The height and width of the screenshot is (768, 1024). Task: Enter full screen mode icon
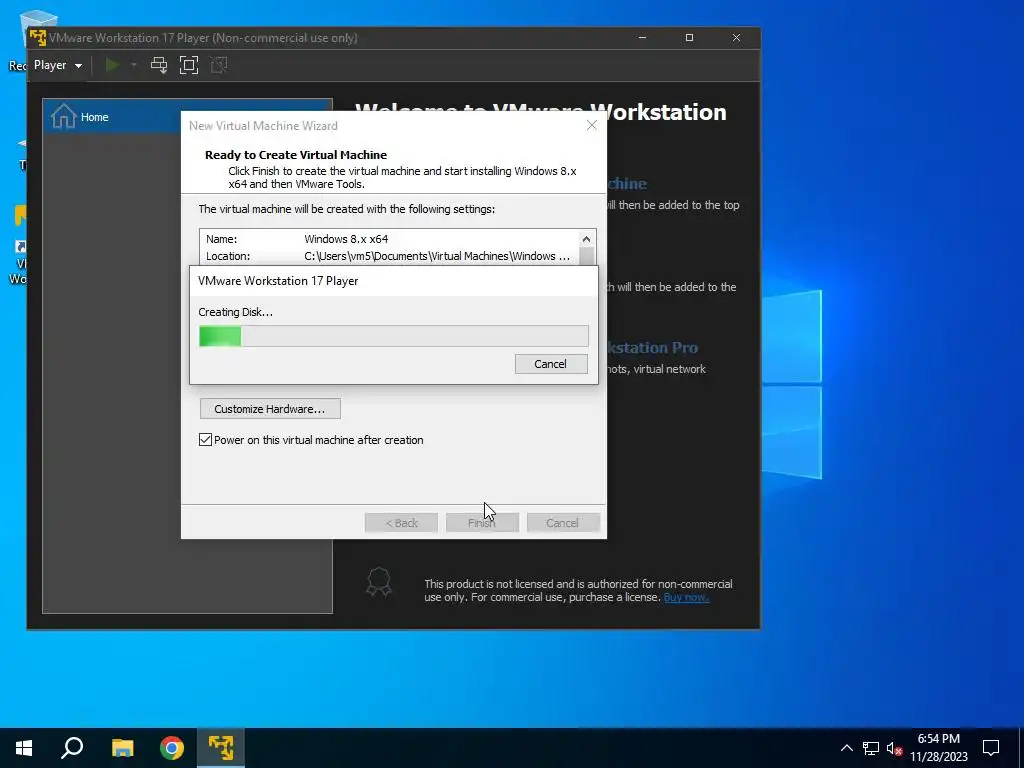(x=189, y=65)
